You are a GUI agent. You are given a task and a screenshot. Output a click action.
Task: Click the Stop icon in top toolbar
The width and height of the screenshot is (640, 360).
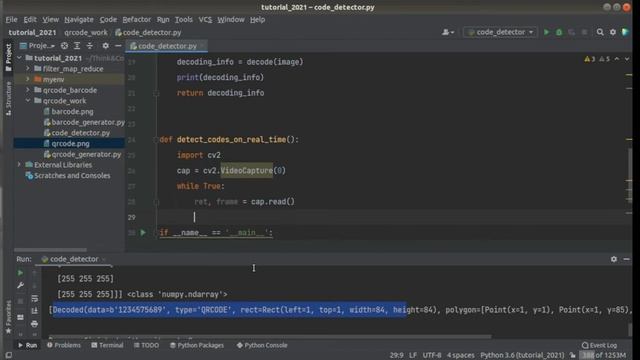[x=584, y=32]
